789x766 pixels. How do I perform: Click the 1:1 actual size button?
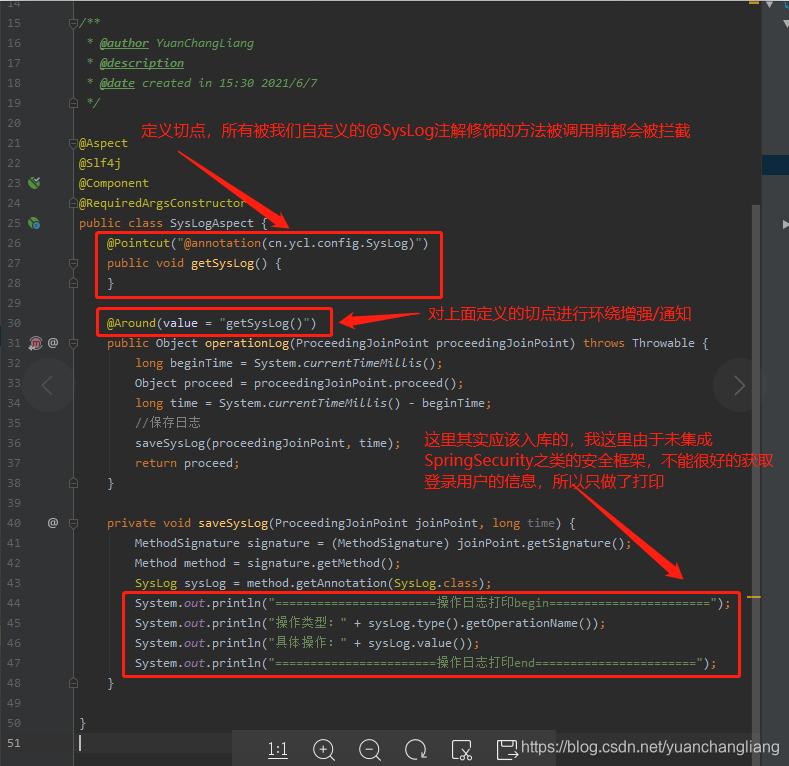(277, 749)
